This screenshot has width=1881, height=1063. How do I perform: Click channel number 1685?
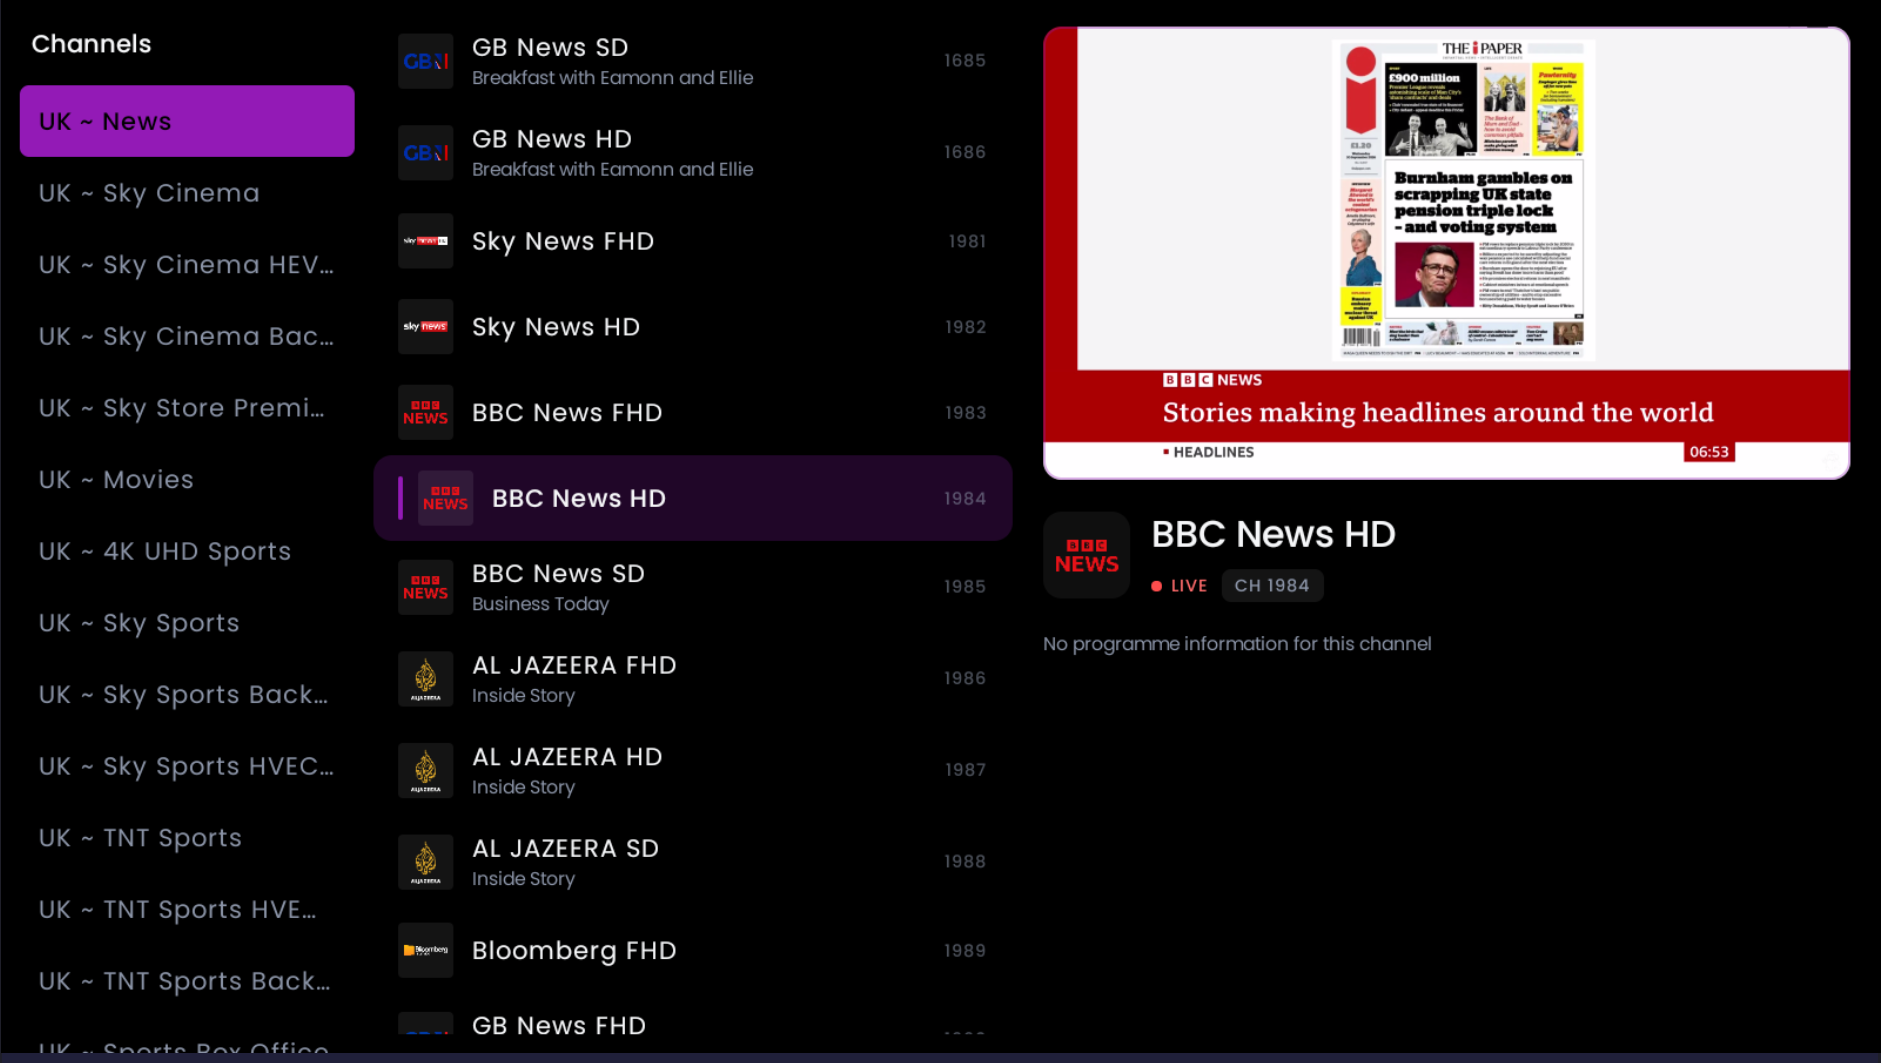click(965, 61)
